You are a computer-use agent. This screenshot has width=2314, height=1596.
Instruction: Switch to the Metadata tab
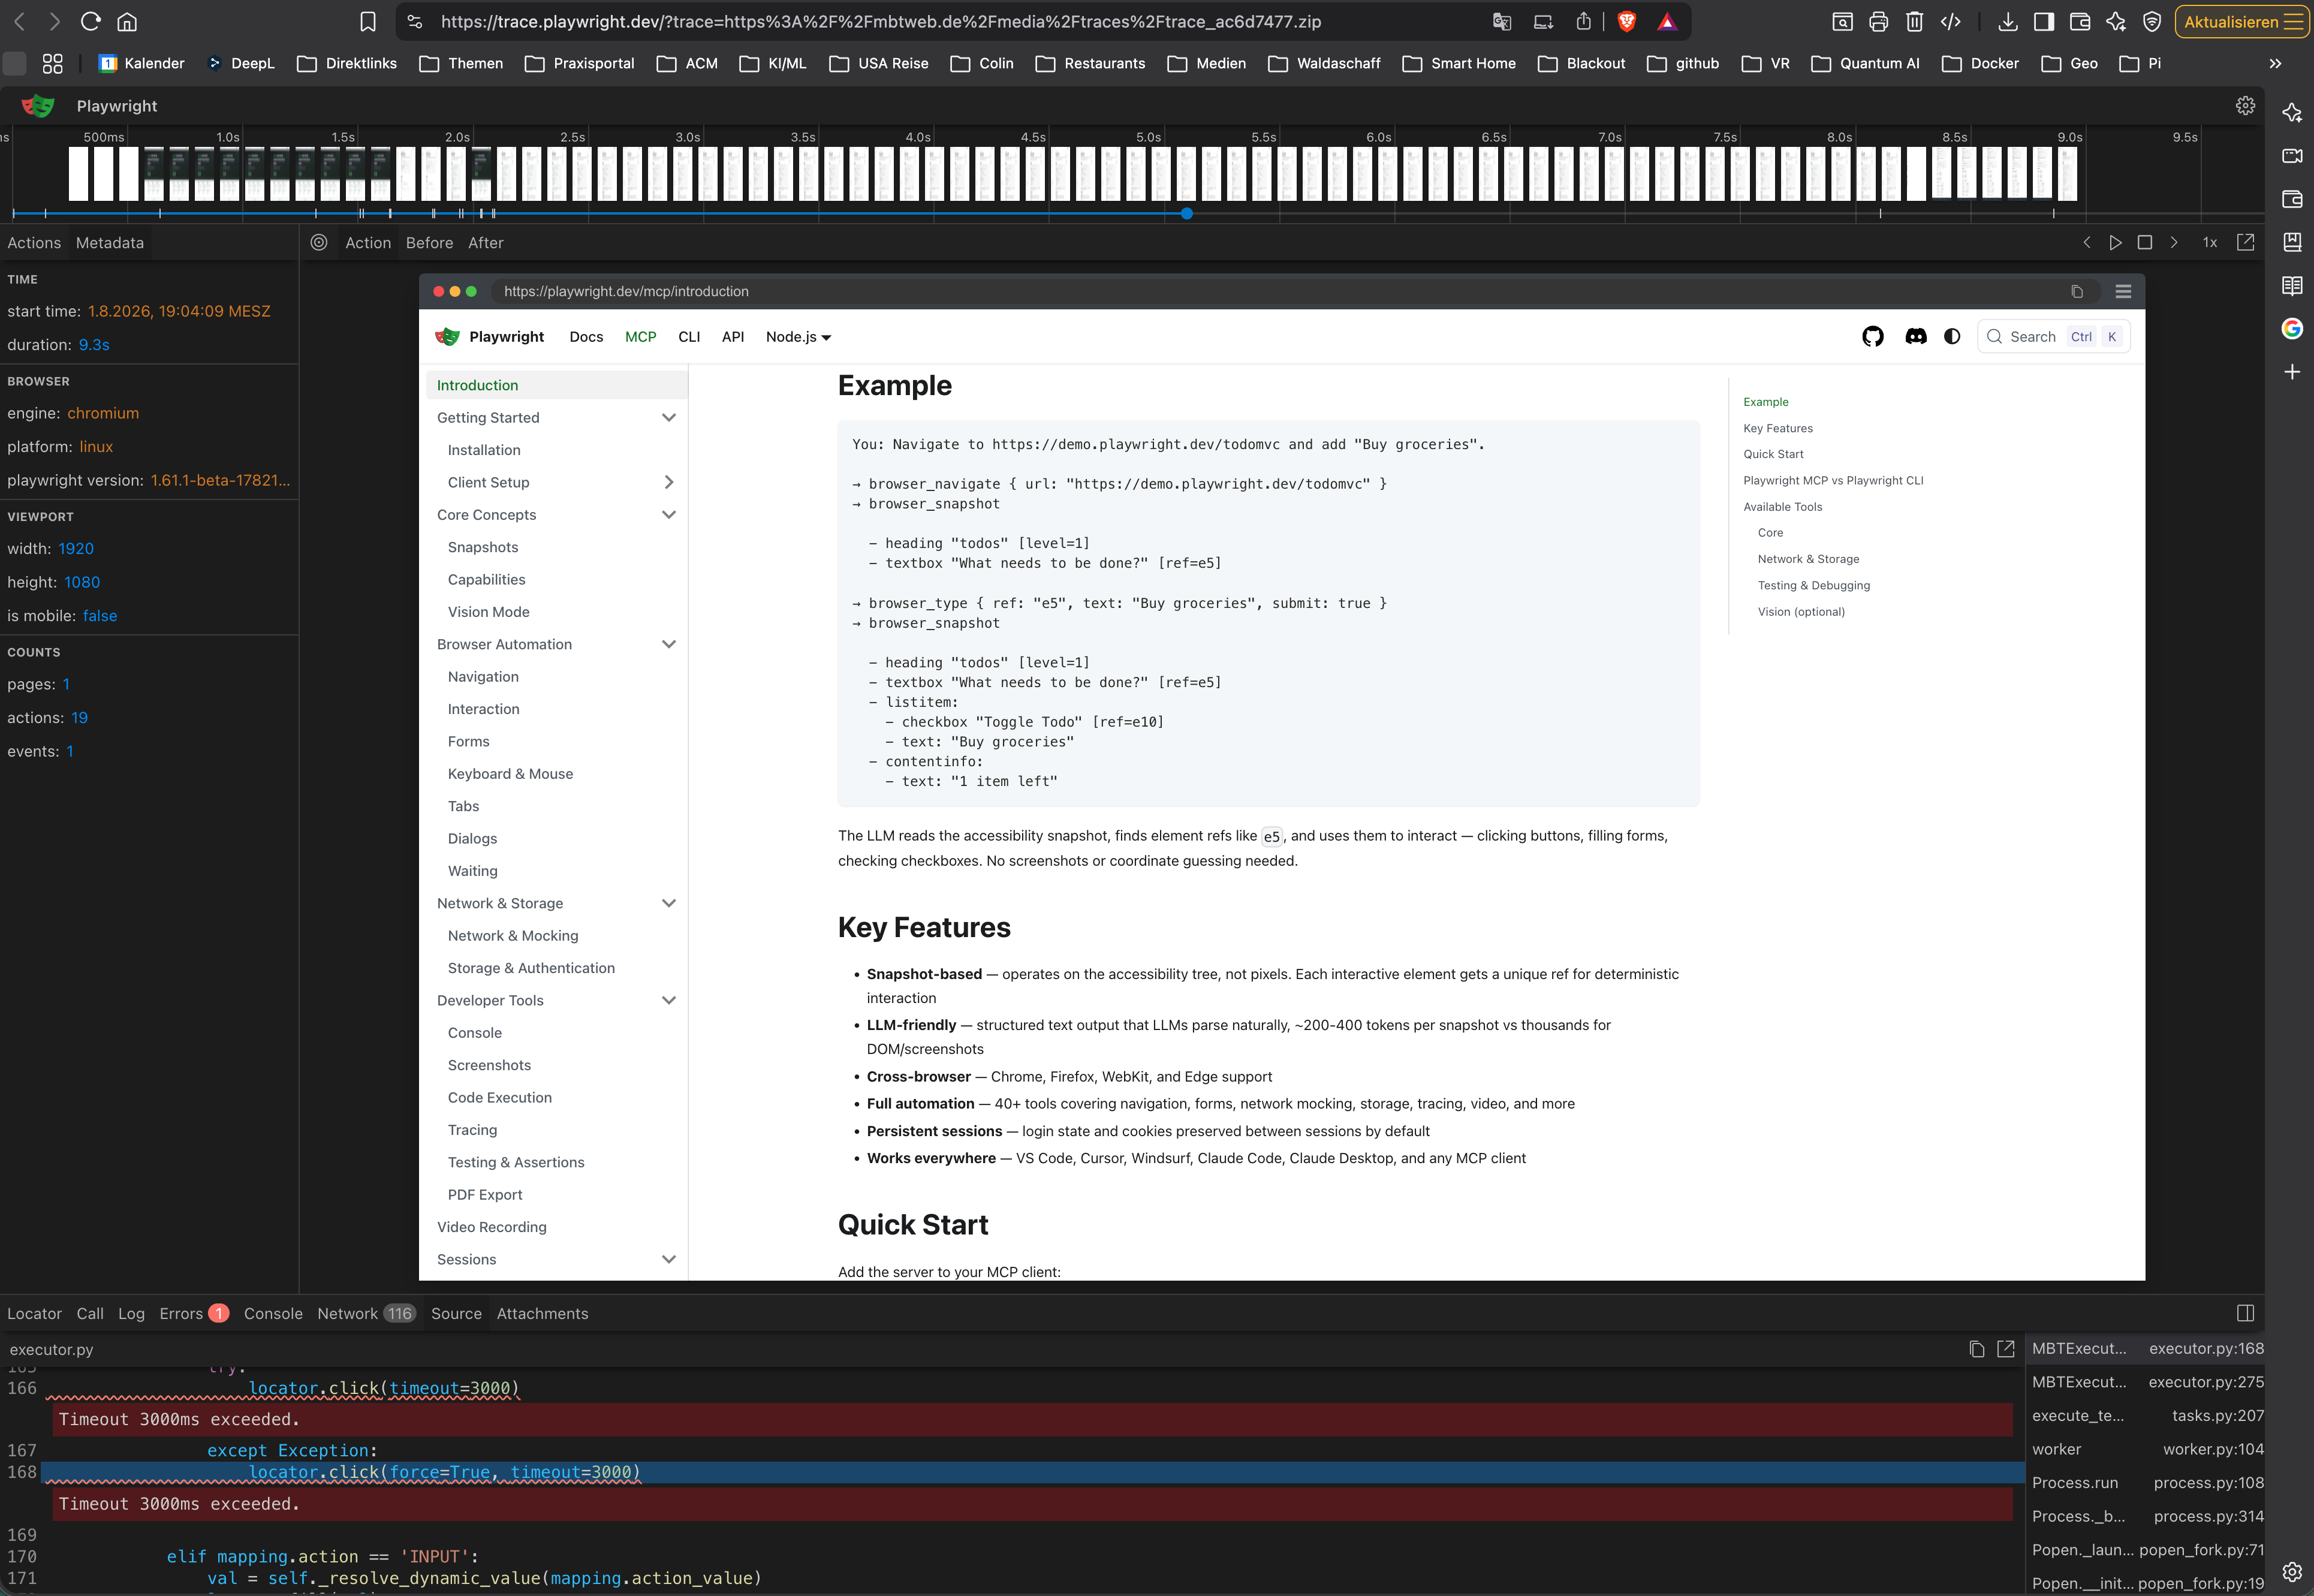[x=110, y=242]
